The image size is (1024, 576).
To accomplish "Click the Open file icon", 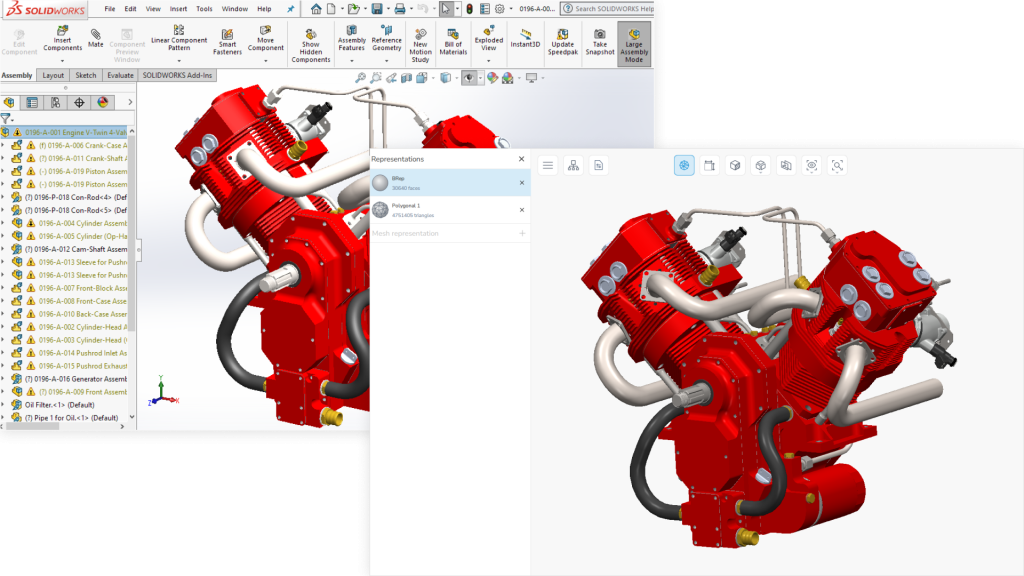I will coord(353,8).
